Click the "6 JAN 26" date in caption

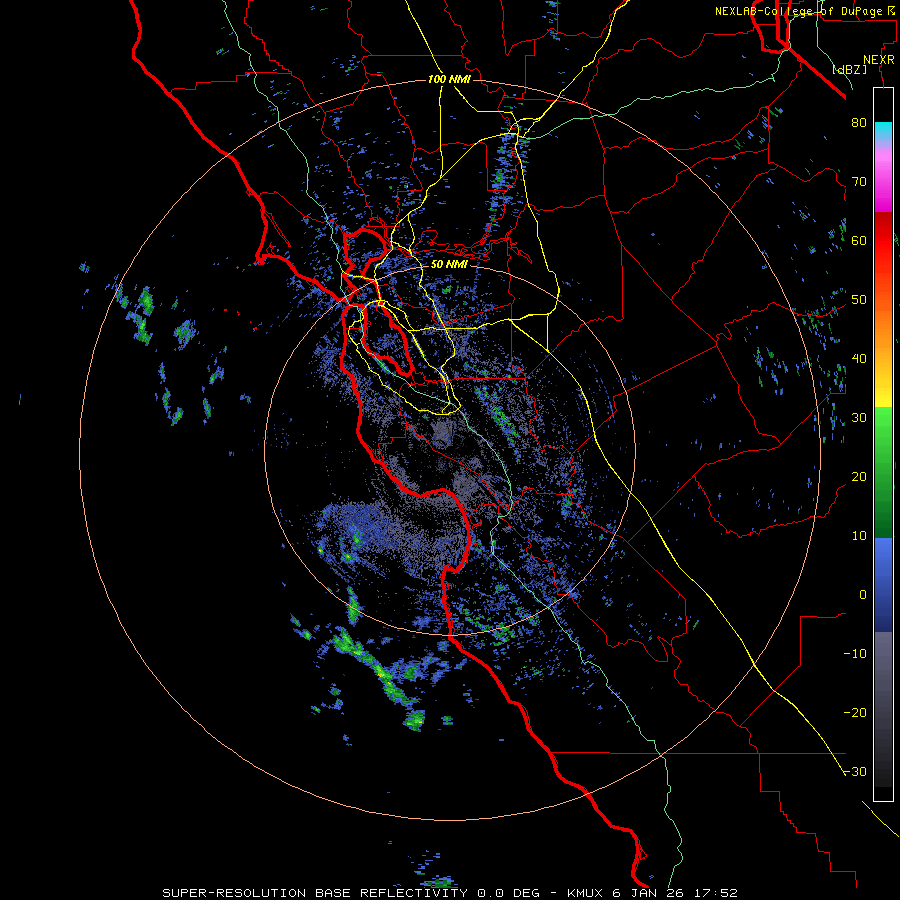pos(647,893)
